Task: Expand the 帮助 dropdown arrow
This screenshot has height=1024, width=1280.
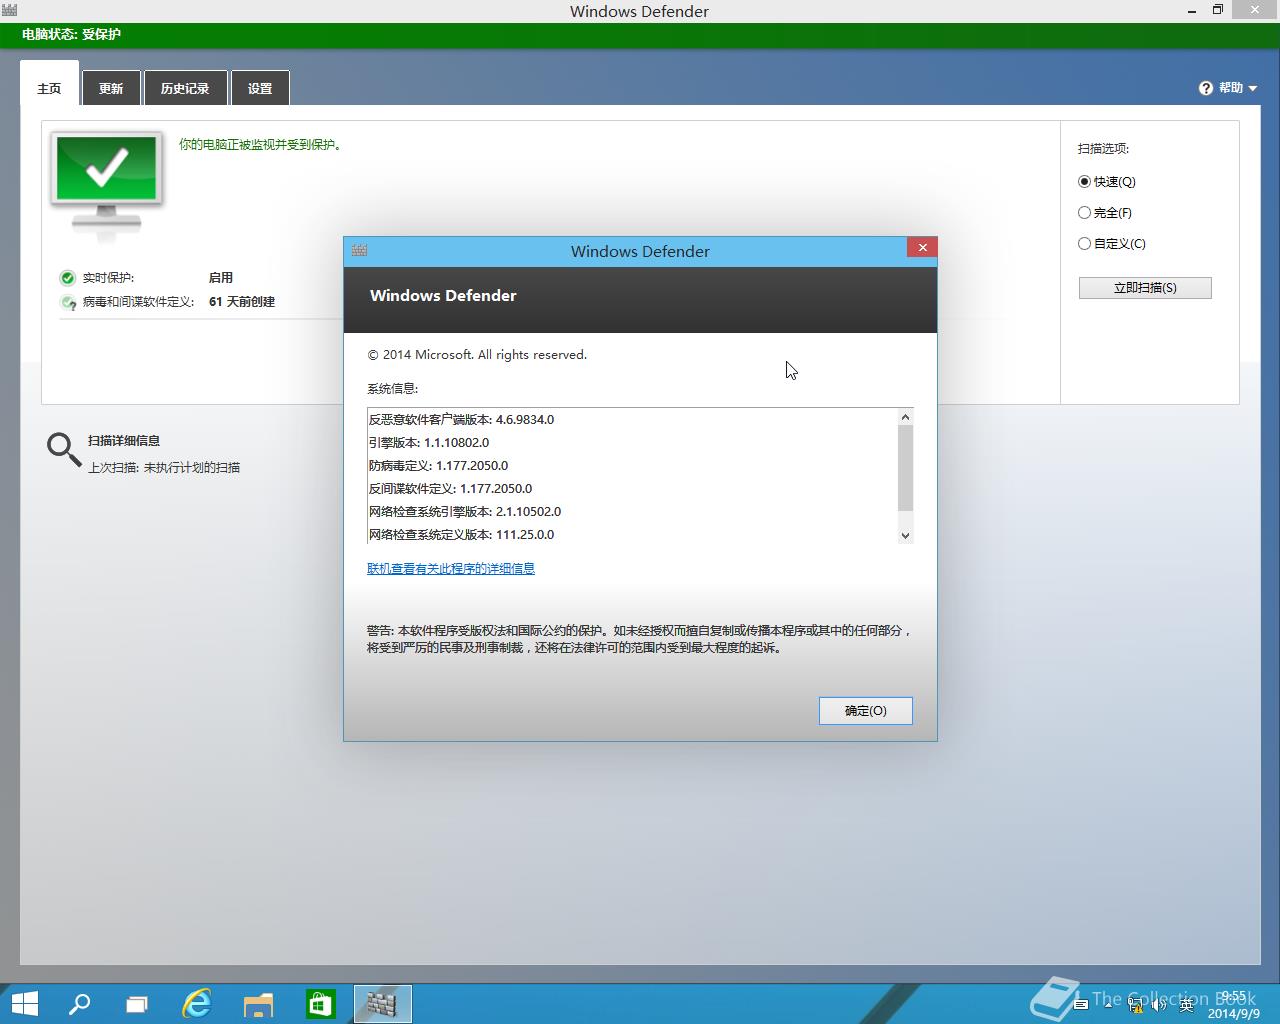Action: [1252, 88]
